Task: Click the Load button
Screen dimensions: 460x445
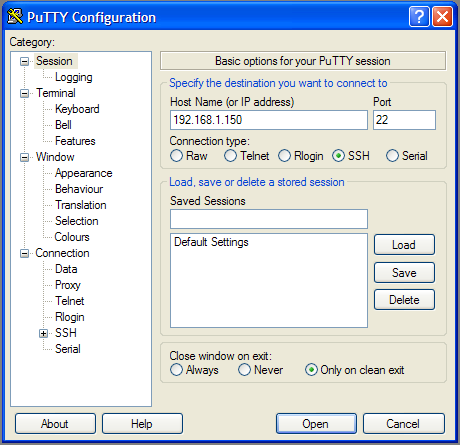Action: (x=404, y=245)
